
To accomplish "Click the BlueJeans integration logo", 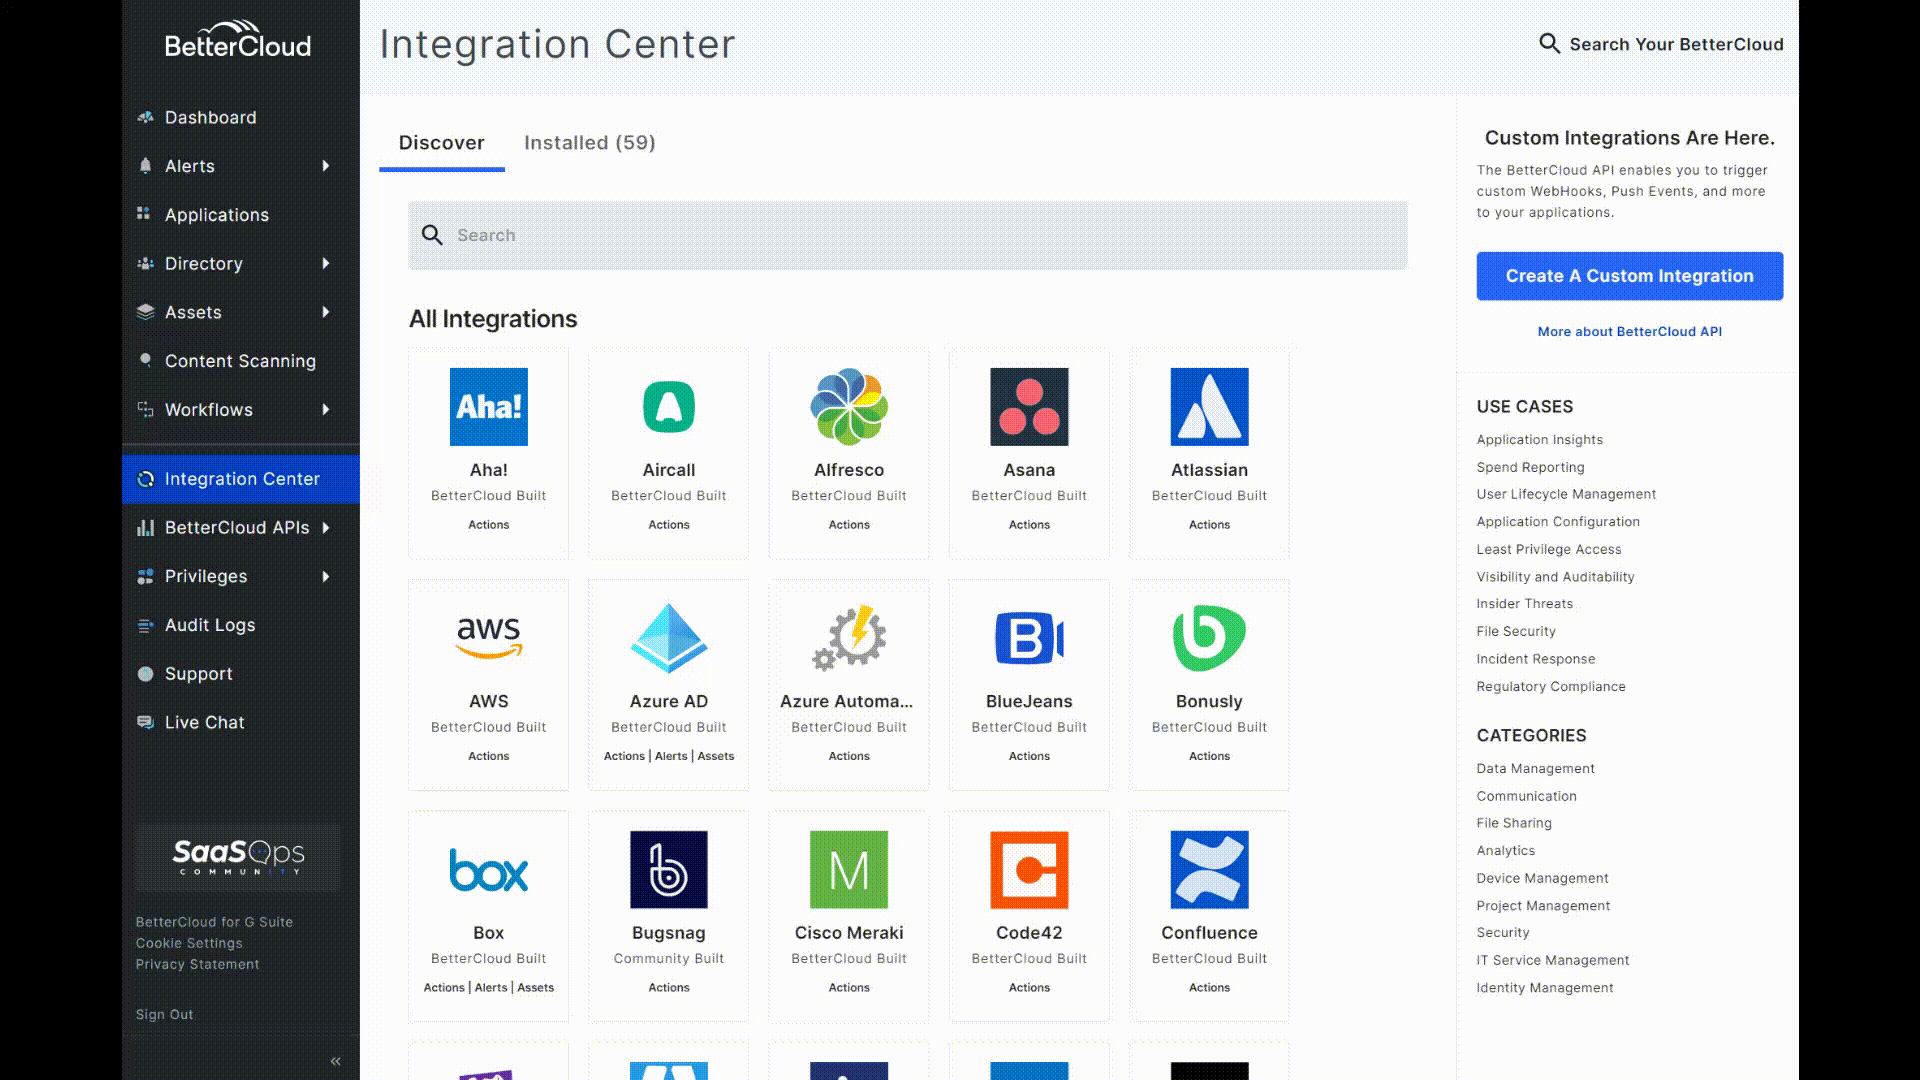I will tap(1029, 638).
